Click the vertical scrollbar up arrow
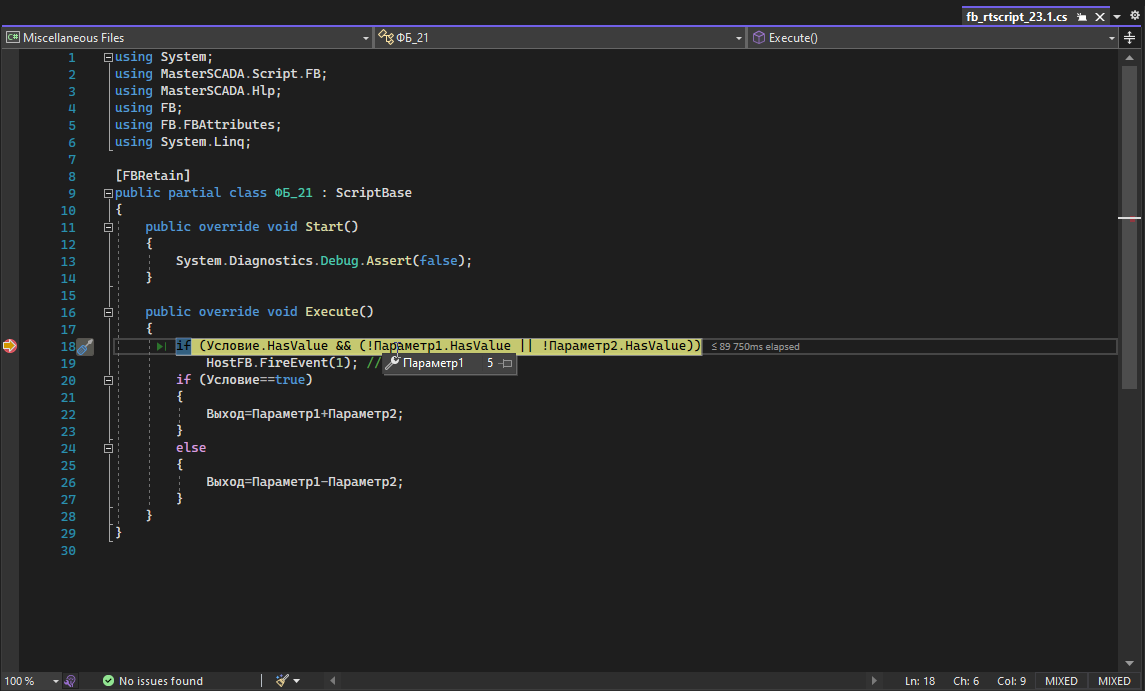 pyautogui.click(x=1129, y=58)
